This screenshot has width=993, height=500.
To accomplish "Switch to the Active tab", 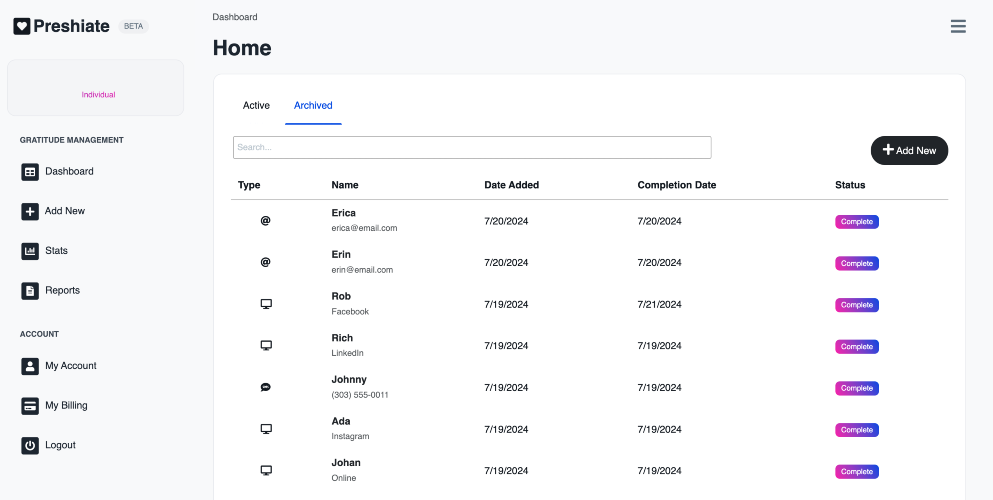I will tap(256, 106).
